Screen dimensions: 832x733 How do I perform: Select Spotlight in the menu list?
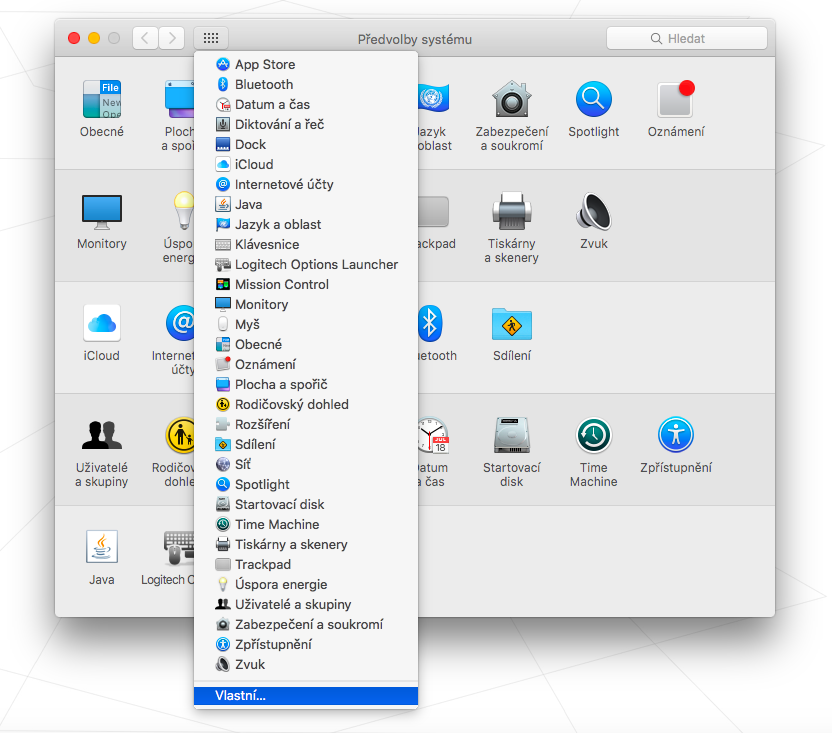click(x=306, y=484)
